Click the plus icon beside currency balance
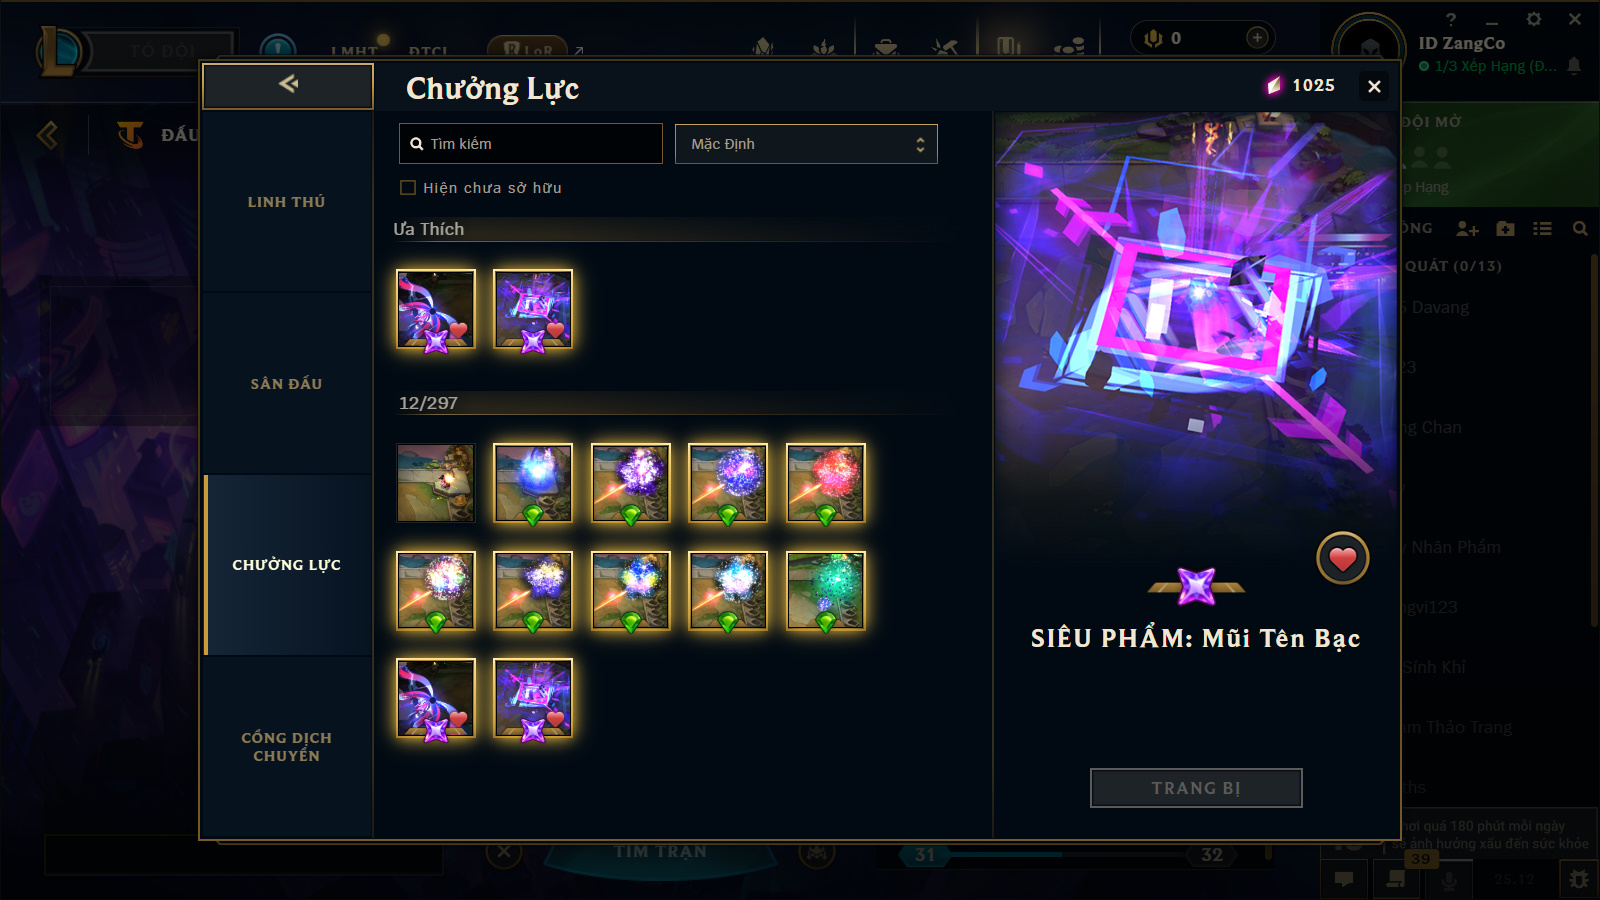 (1258, 38)
